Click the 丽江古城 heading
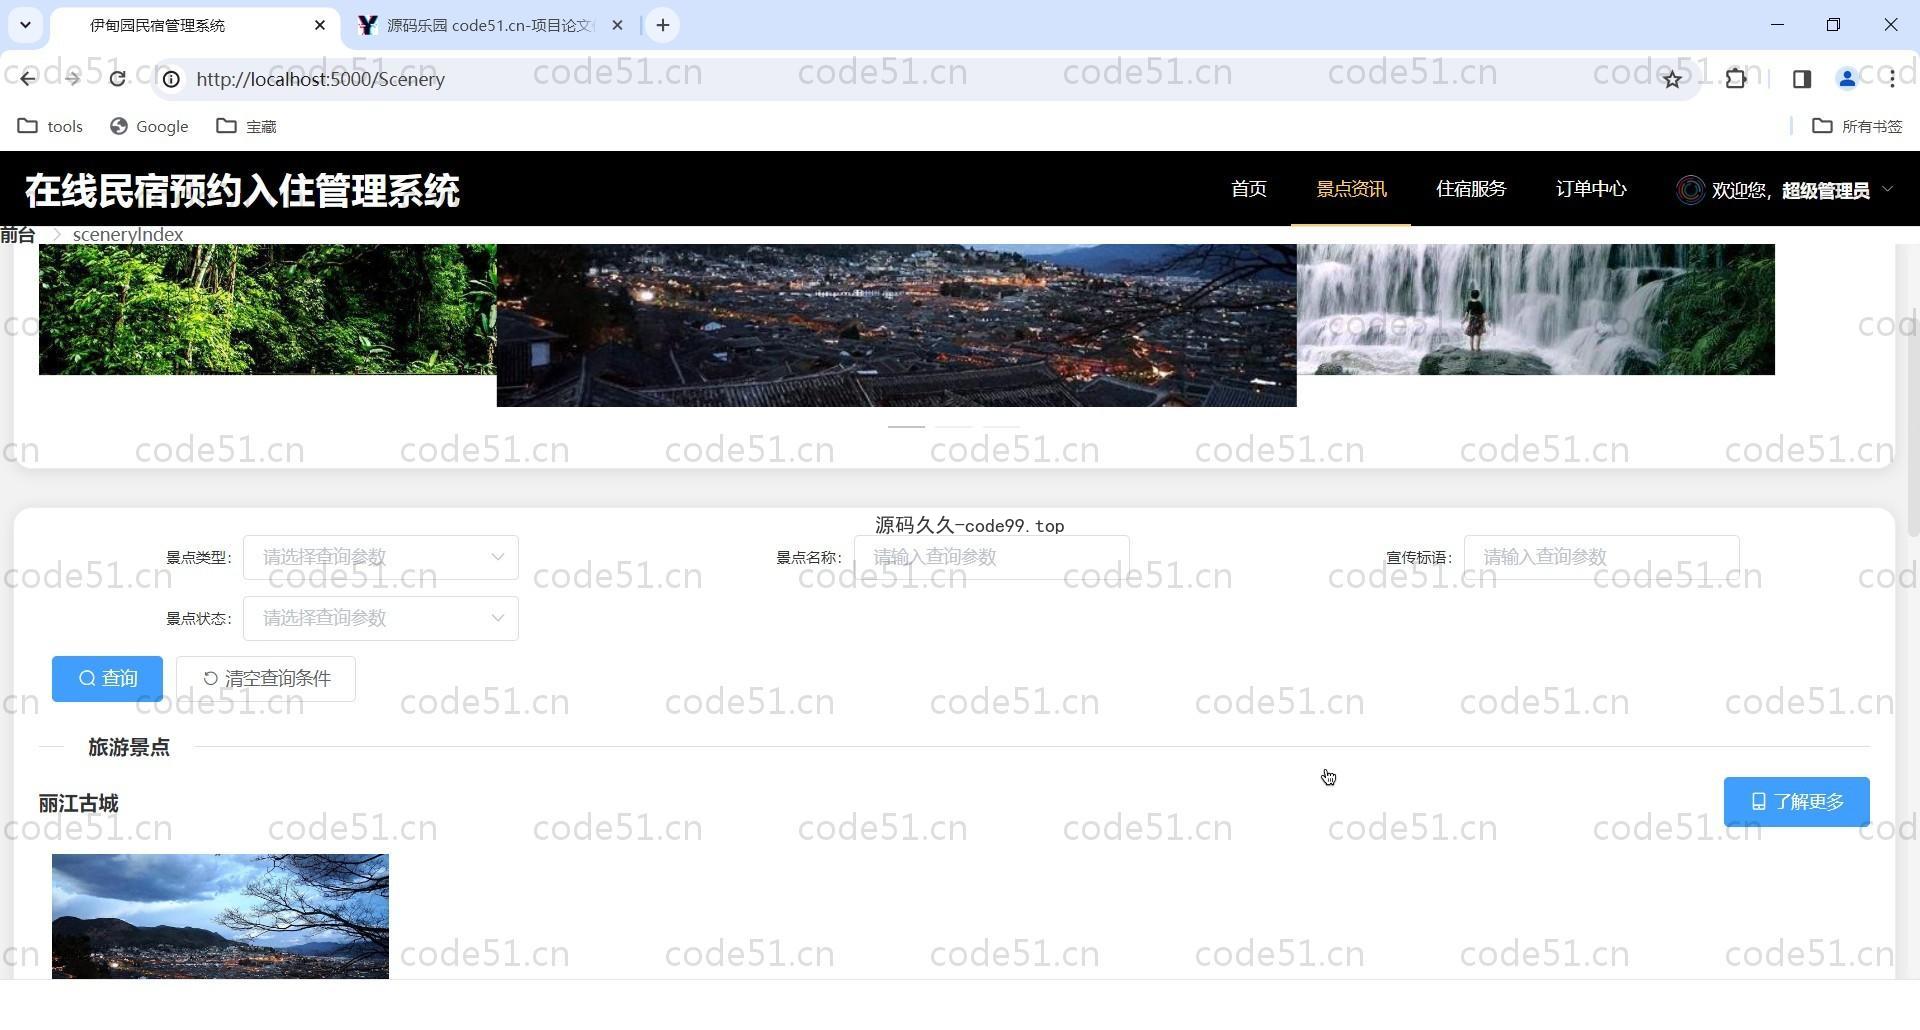 click(x=78, y=804)
